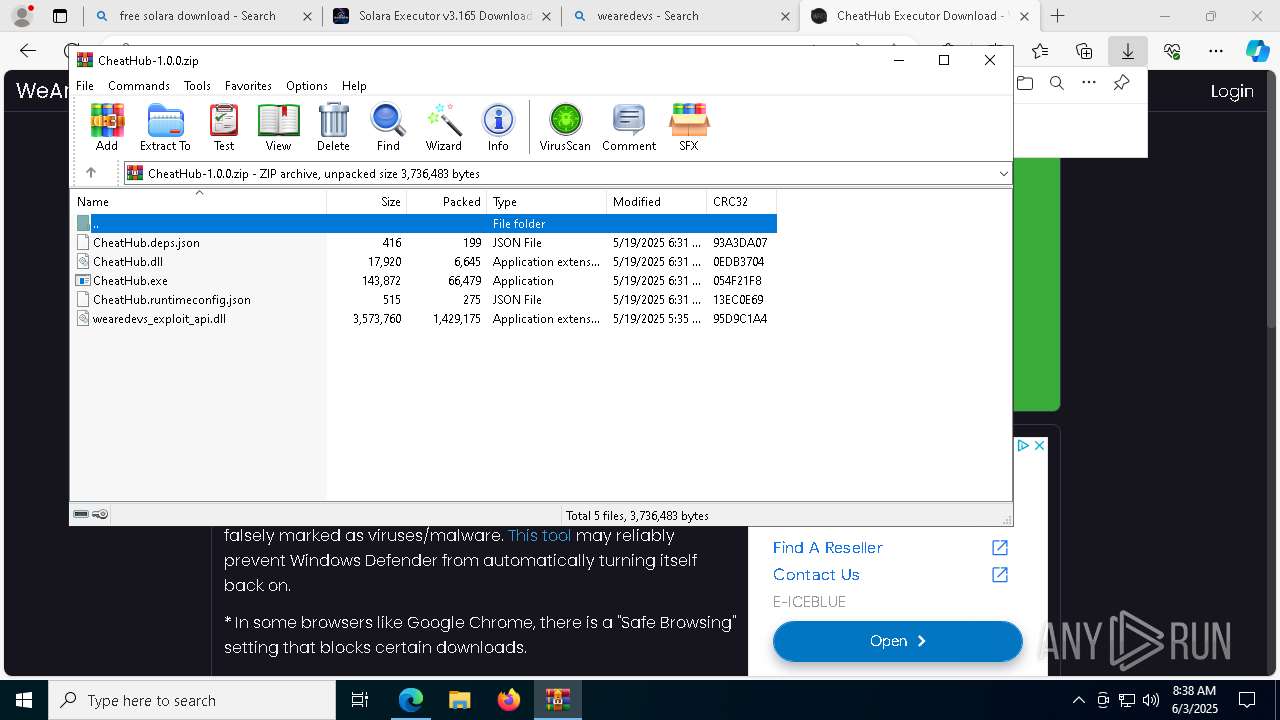The image size is (1280, 720).
Task: Open the File menu
Action: tap(85, 86)
